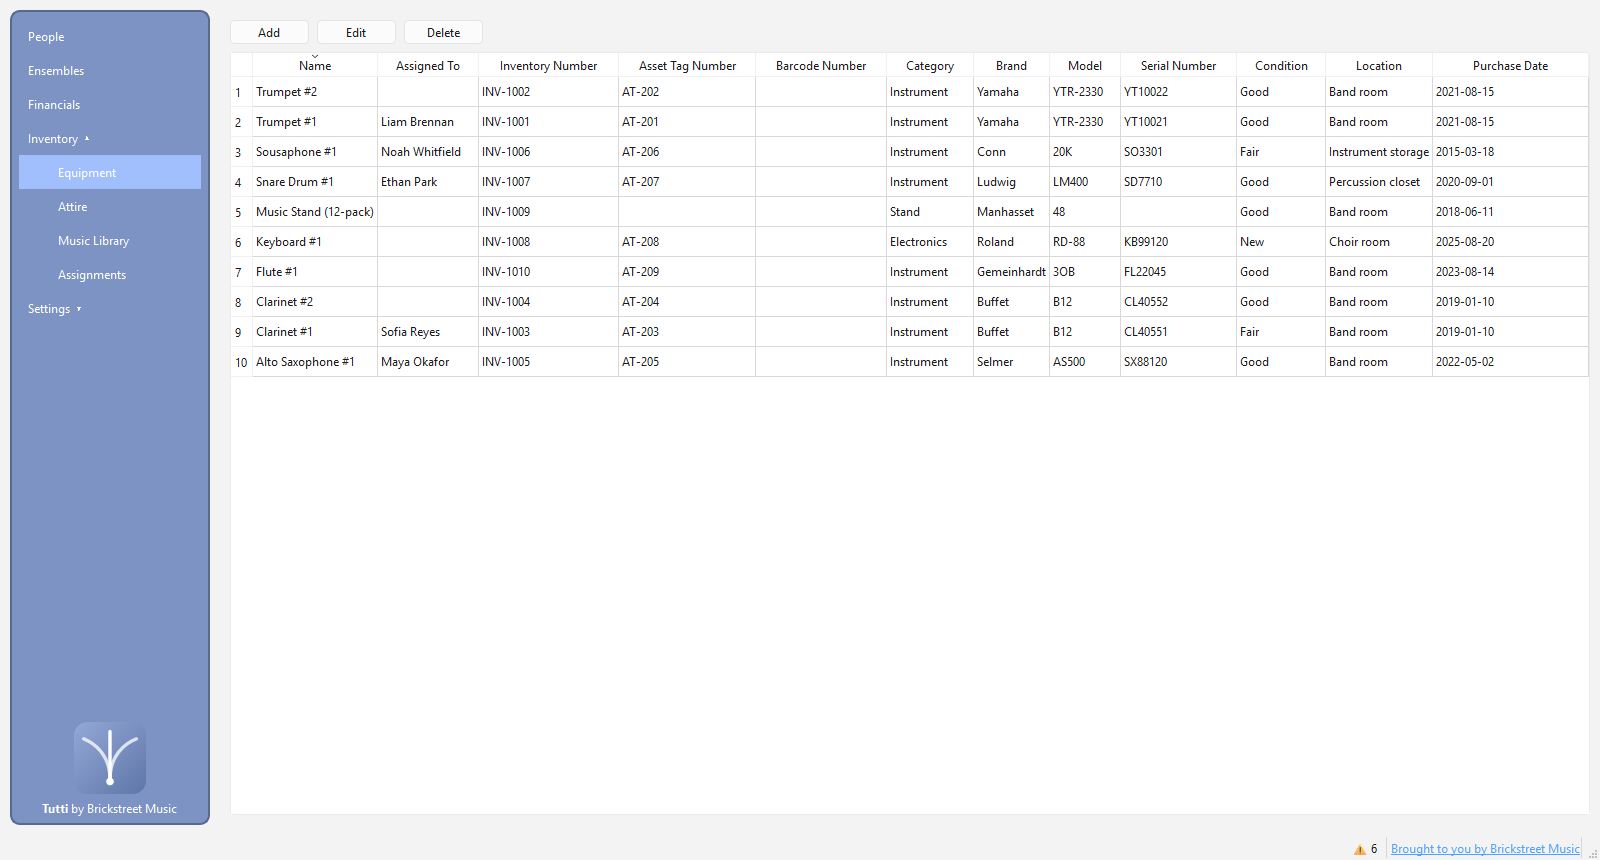1600x860 pixels.
Task: Click the Barcode Number column header
Action: coord(821,66)
